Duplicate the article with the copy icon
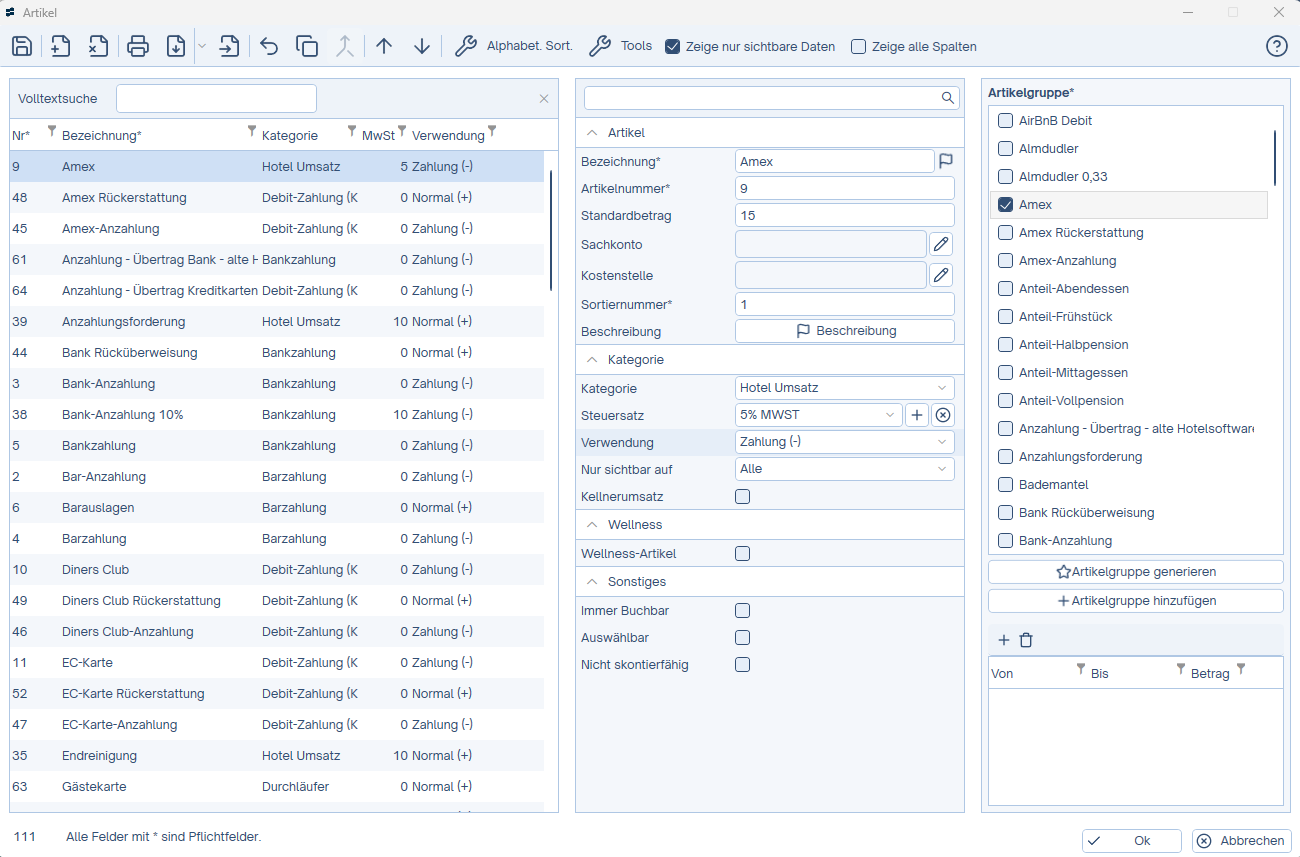Image resolution: width=1300 pixels, height=857 pixels. (307, 46)
